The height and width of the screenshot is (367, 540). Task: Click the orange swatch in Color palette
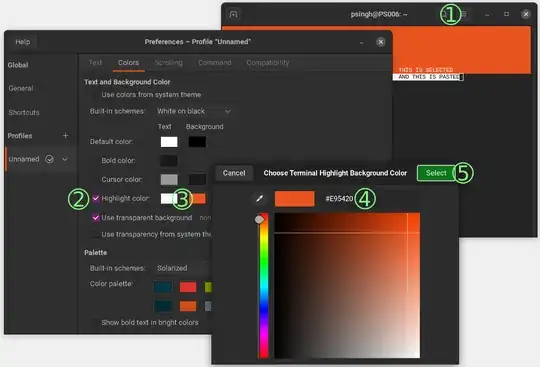[188, 306]
